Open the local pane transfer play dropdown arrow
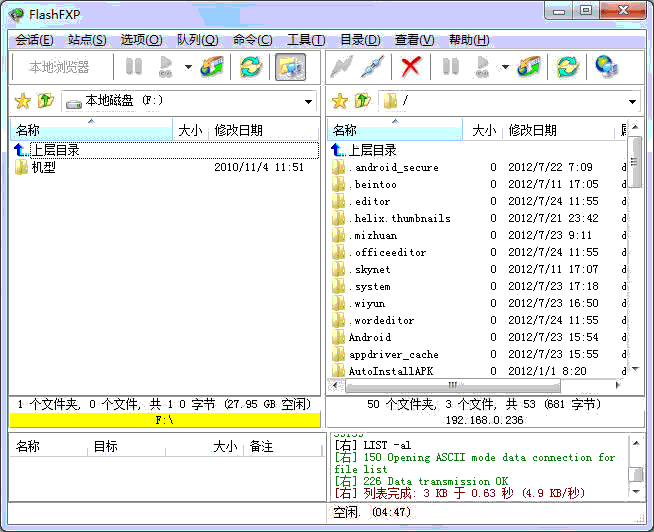This screenshot has height=532, width=654. pos(189,67)
